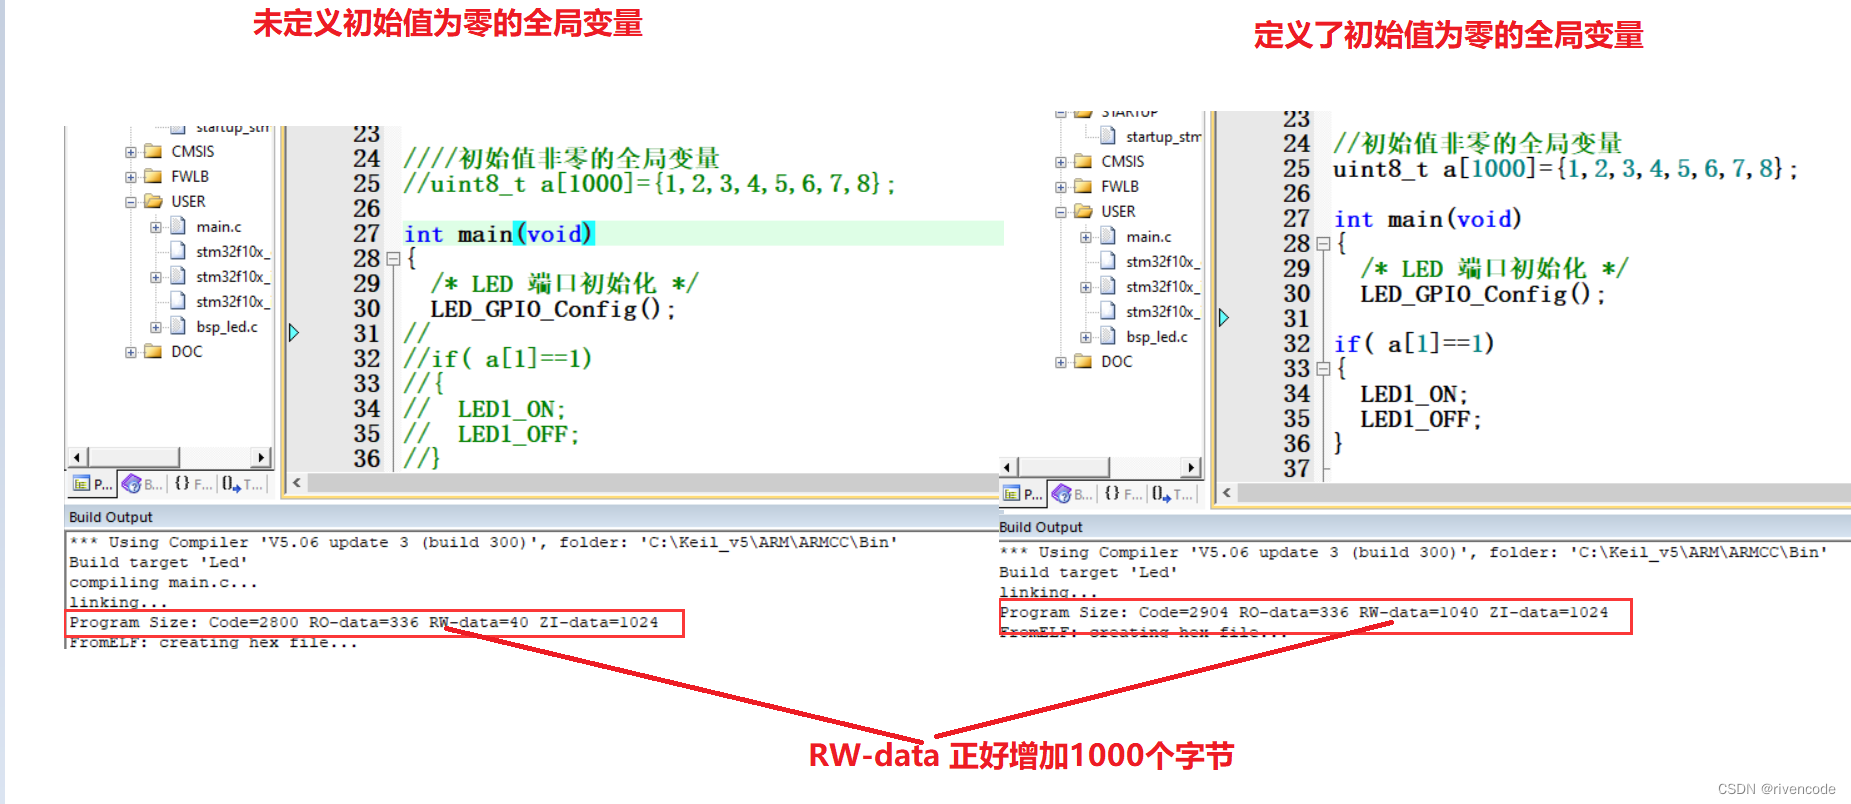Screen dimensions: 1851x804
Task: Collapse main function fold at line 28, left editor
Action: pyautogui.click(x=393, y=259)
